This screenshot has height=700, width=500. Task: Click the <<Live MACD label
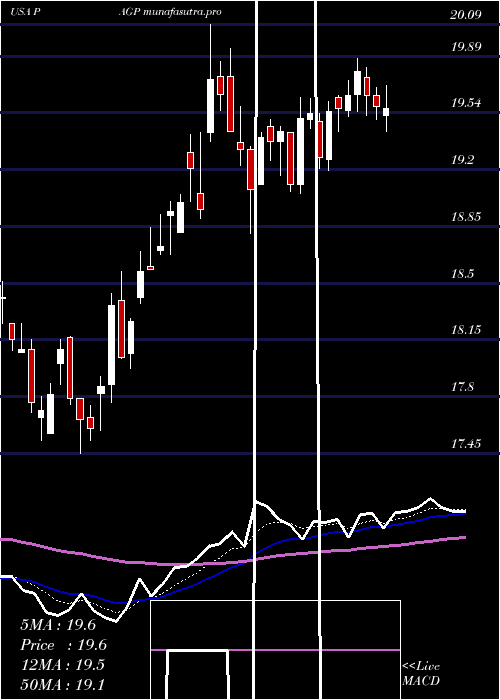(421, 674)
